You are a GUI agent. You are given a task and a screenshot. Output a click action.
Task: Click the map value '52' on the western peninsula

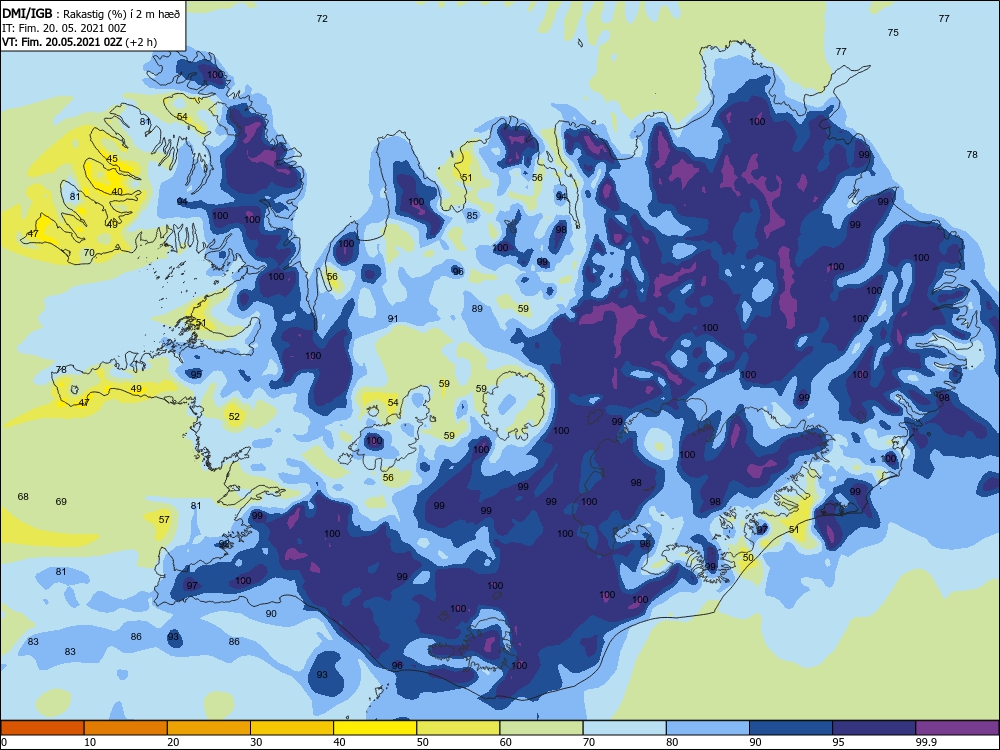(234, 416)
